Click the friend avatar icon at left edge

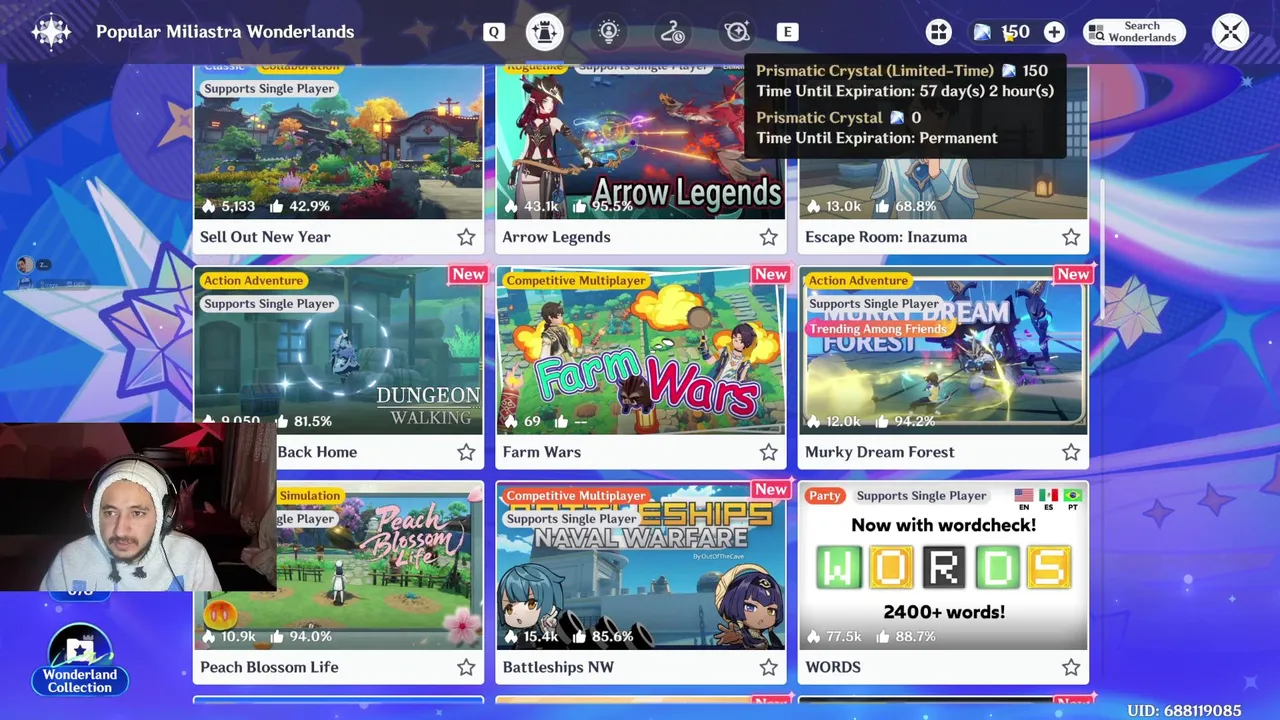25,264
